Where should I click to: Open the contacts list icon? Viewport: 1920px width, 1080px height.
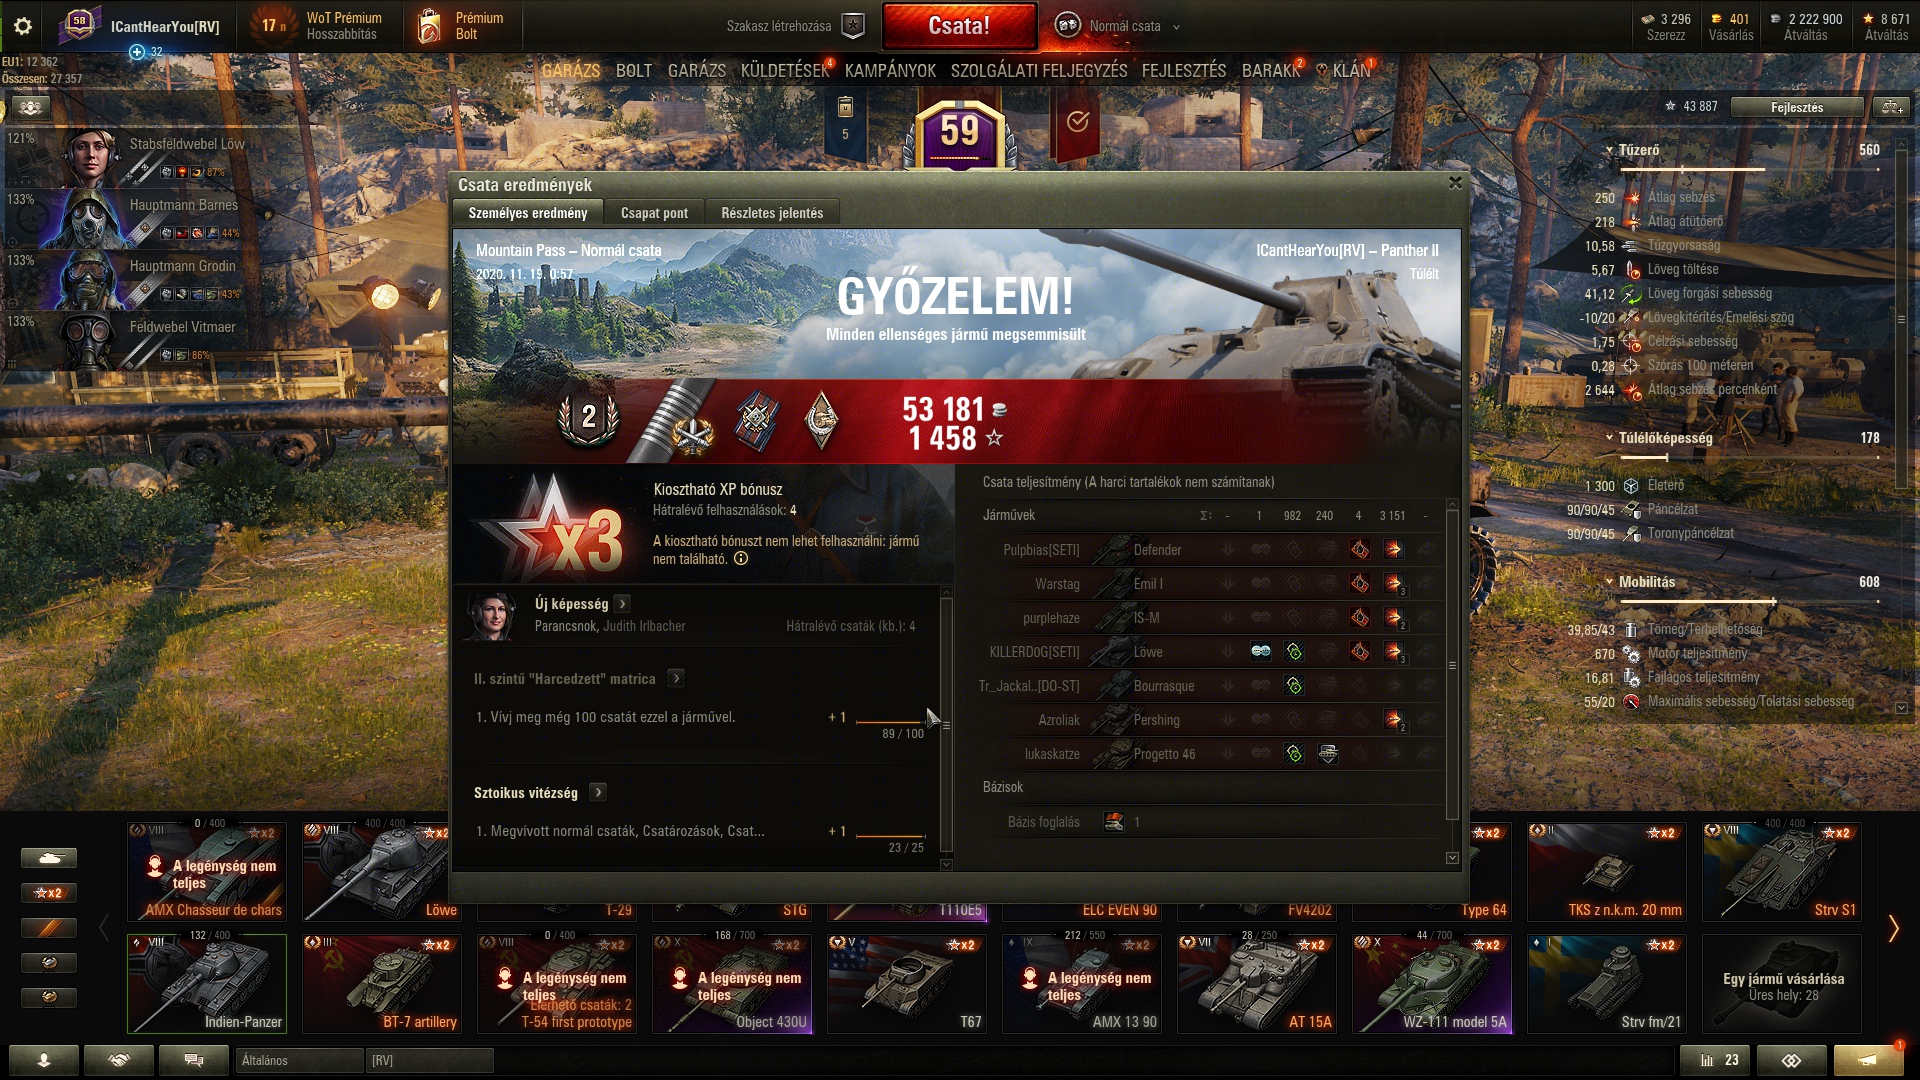click(44, 1060)
